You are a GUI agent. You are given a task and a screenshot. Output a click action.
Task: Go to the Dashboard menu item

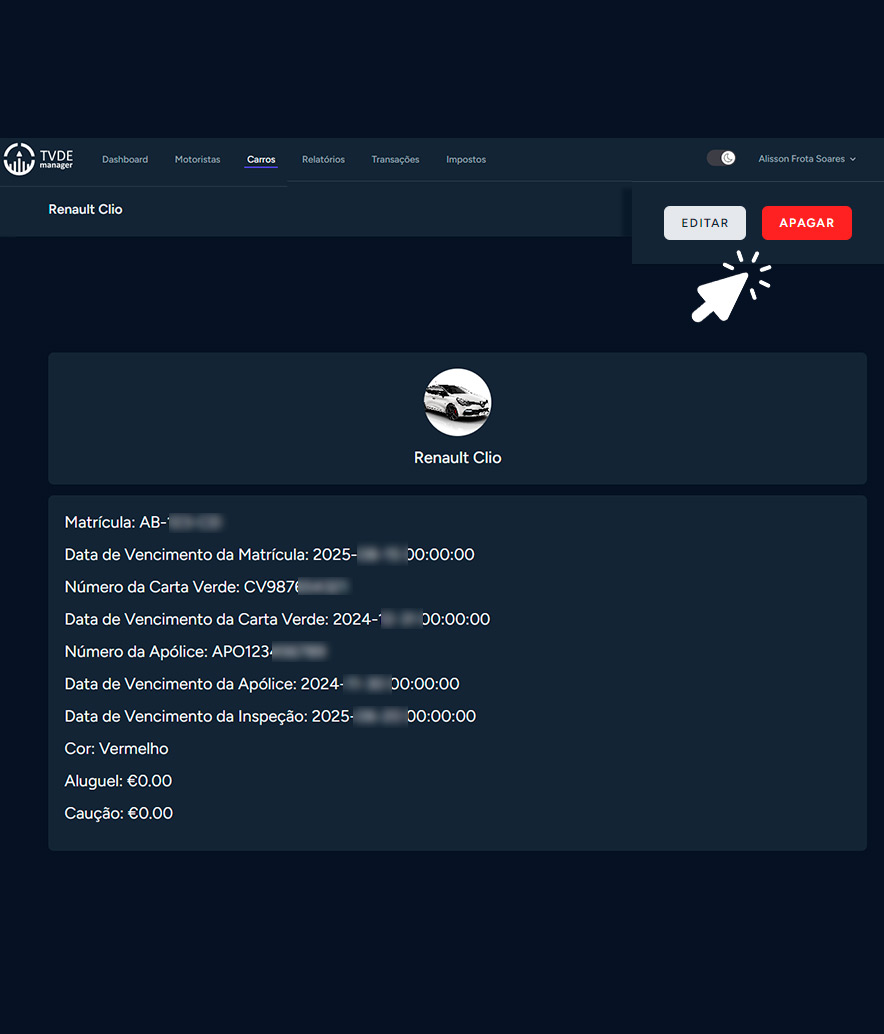point(125,160)
